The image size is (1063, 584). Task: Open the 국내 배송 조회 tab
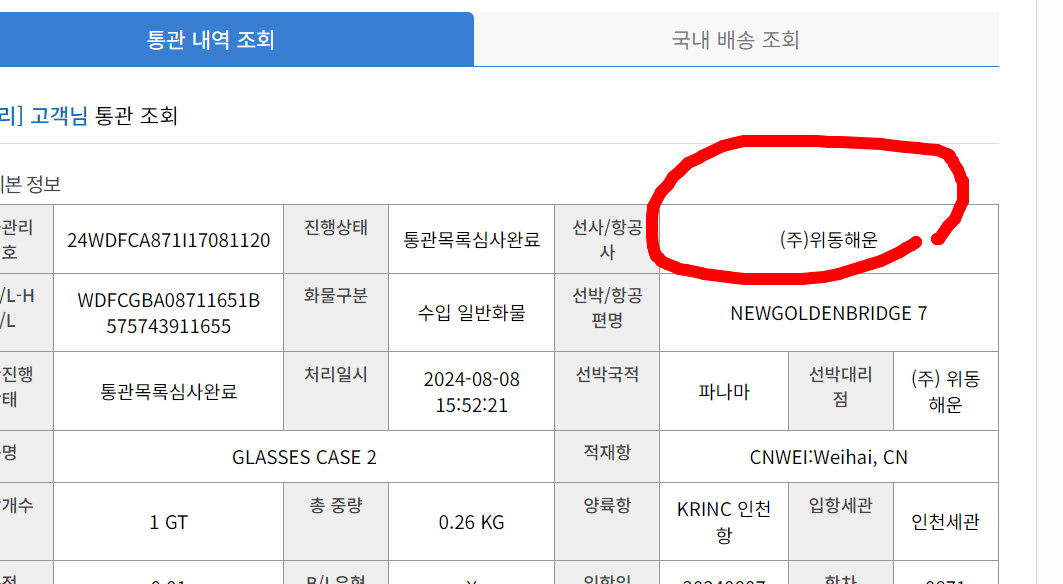point(736,39)
